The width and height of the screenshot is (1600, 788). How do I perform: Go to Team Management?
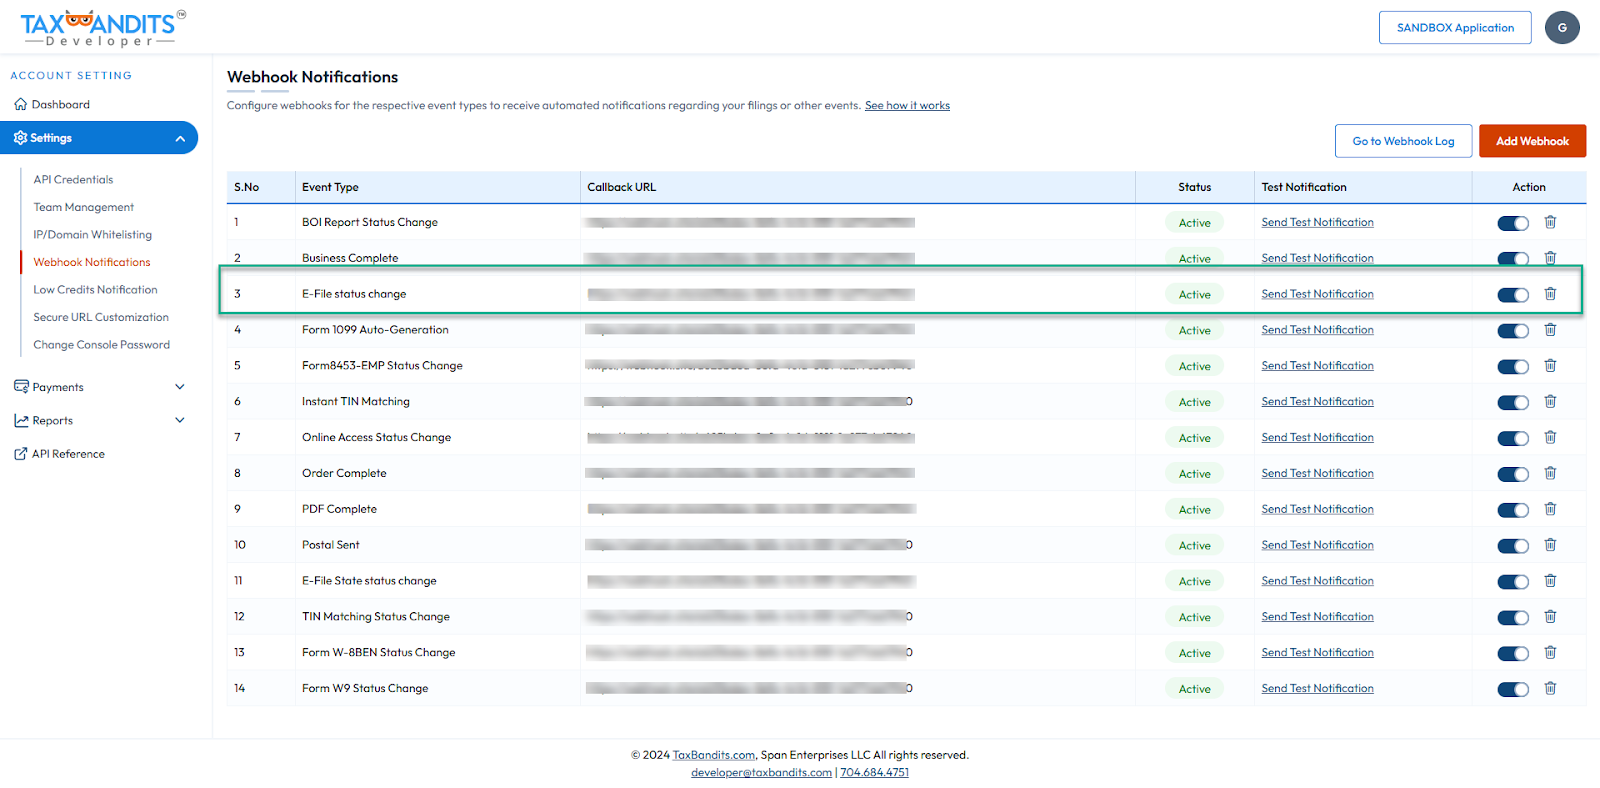click(84, 207)
